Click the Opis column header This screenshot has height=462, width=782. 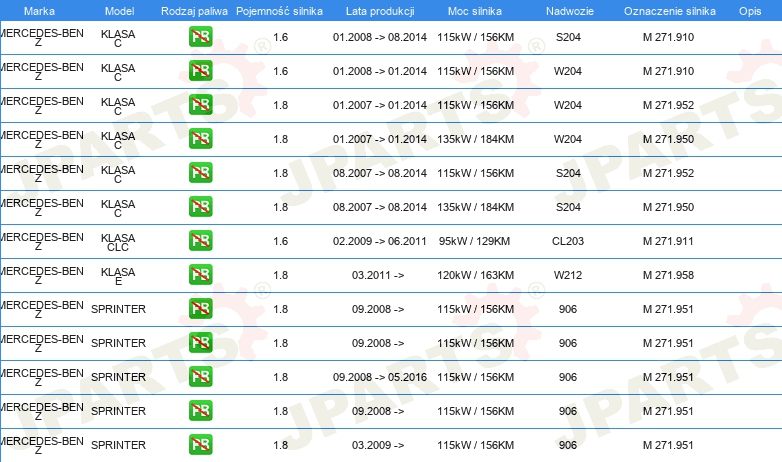click(750, 11)
